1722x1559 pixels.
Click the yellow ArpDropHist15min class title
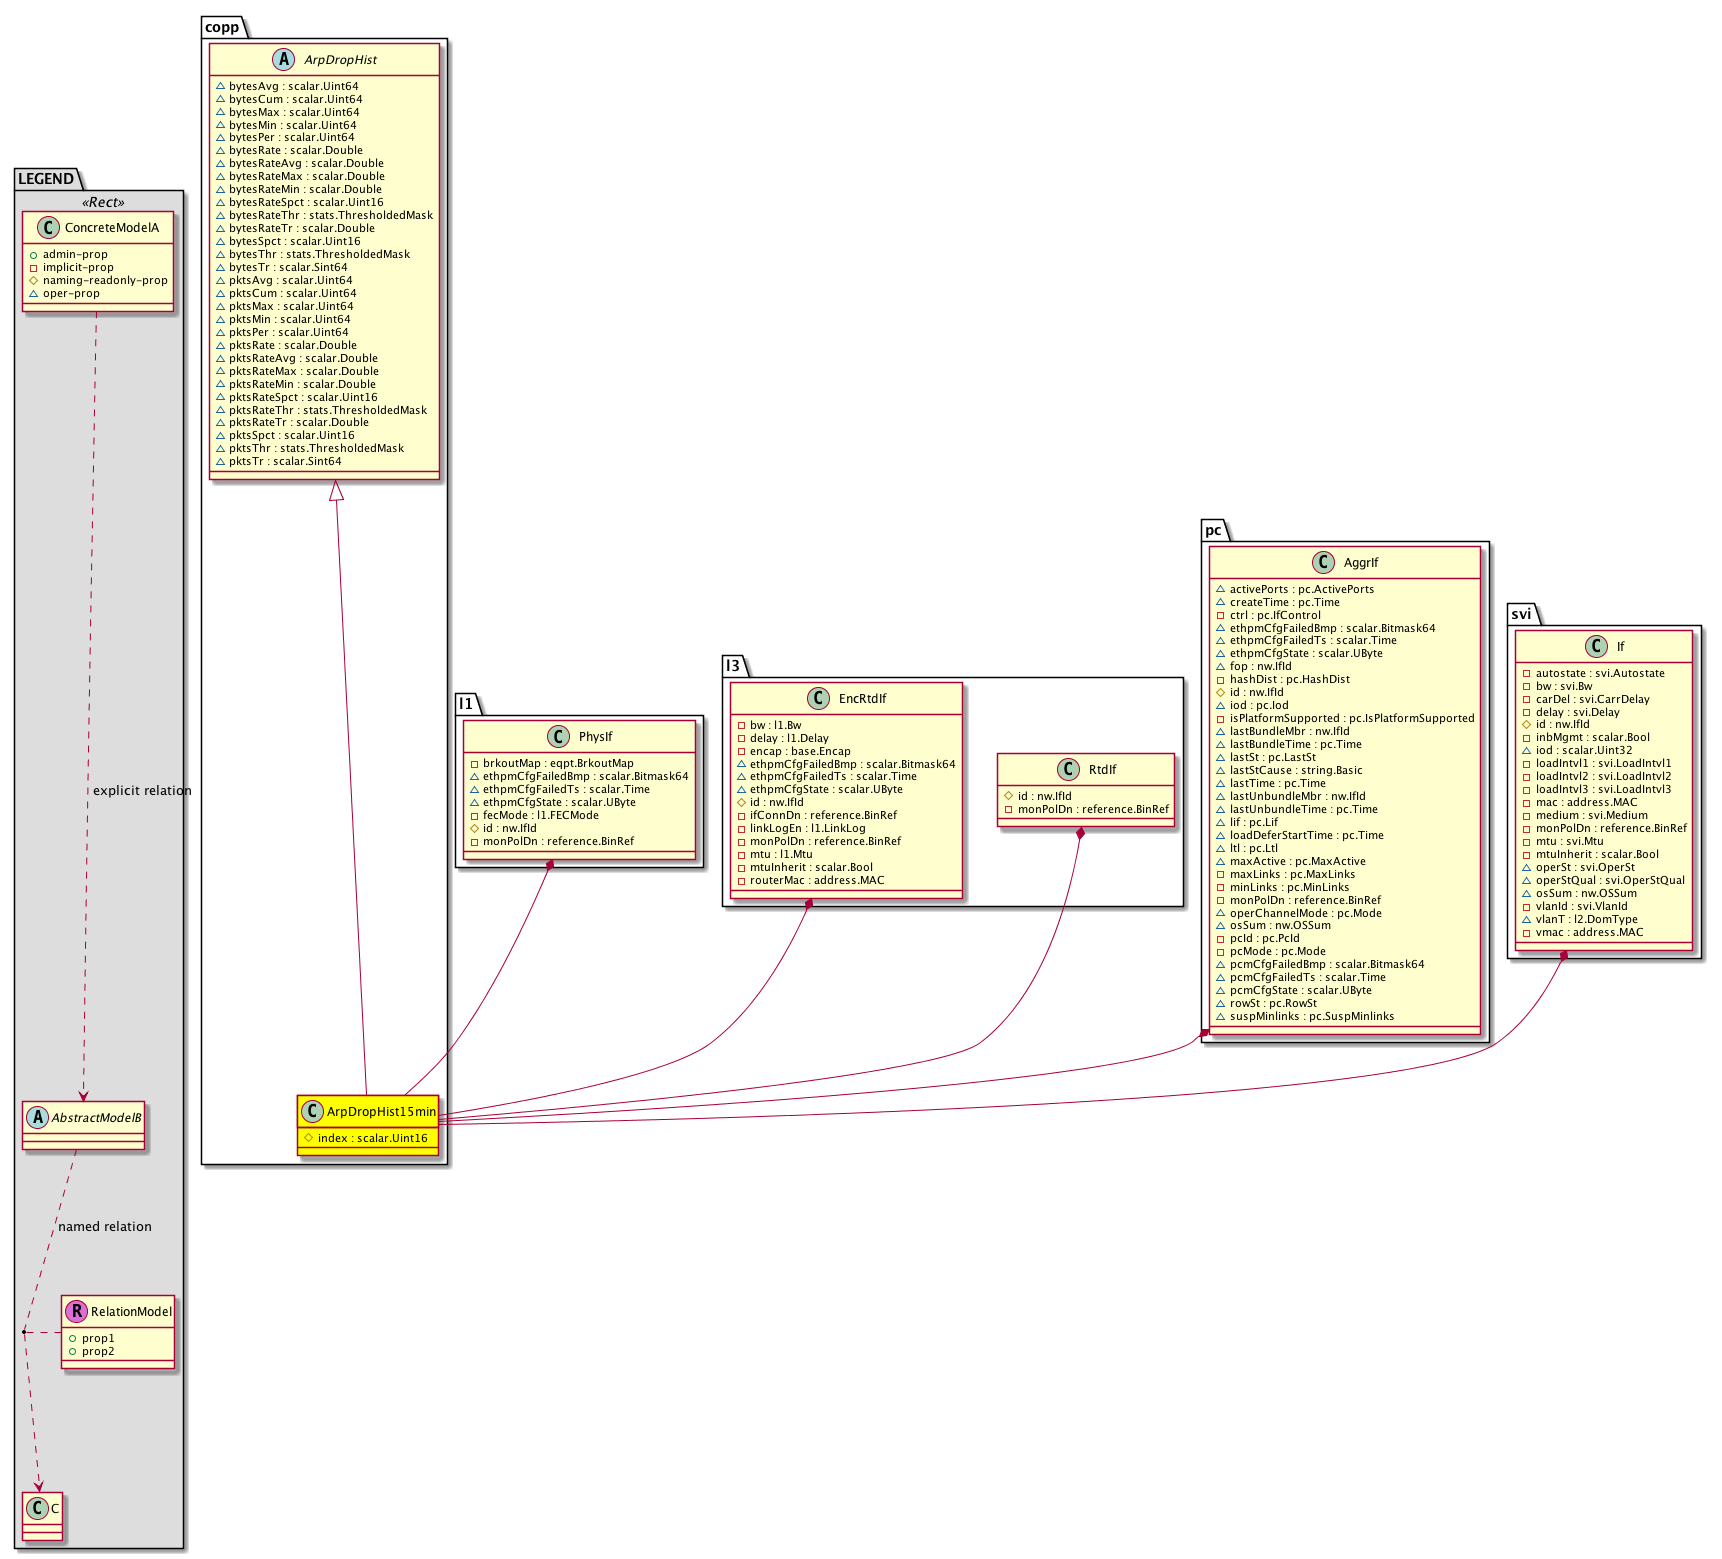pos(381,1111)
